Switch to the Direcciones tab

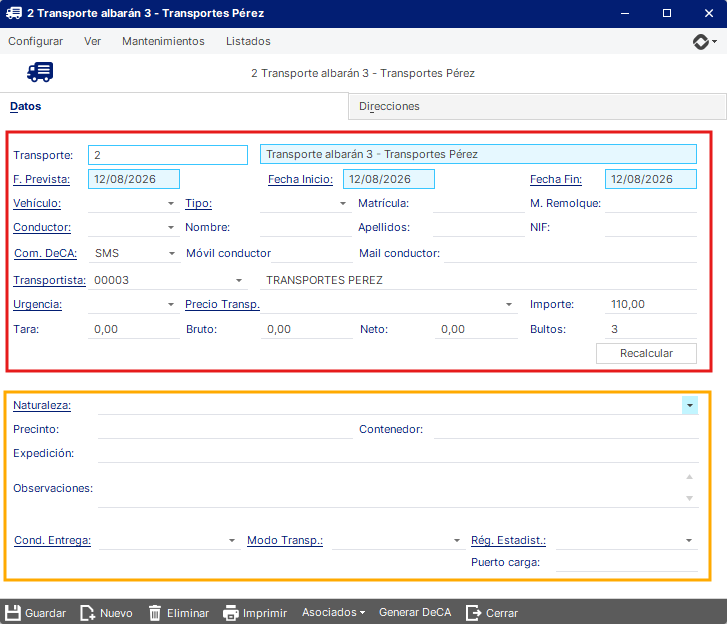537,107
